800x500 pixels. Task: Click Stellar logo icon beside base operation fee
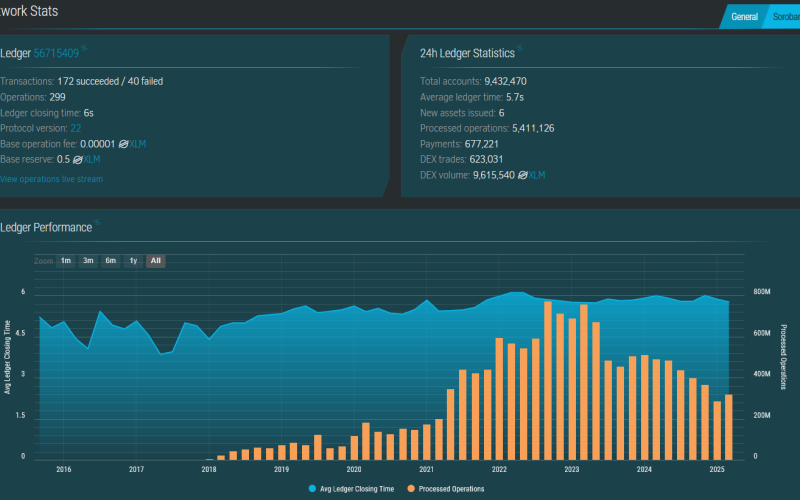(x=122, y=144)
